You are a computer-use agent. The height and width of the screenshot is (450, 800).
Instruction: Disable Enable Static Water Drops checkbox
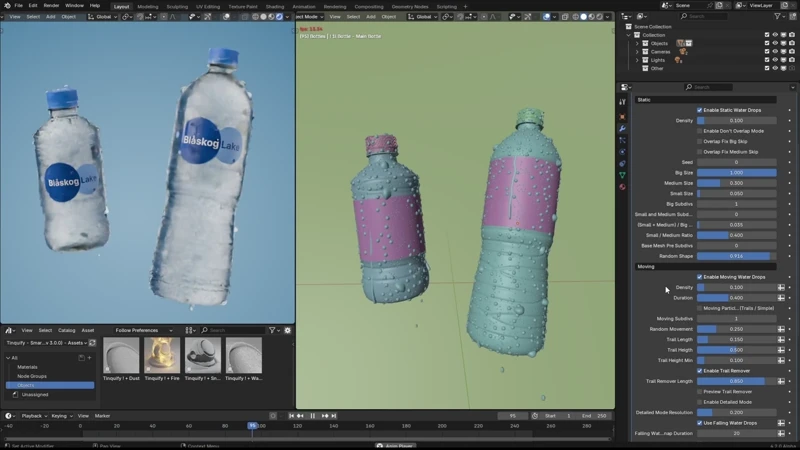coord(699,110)
